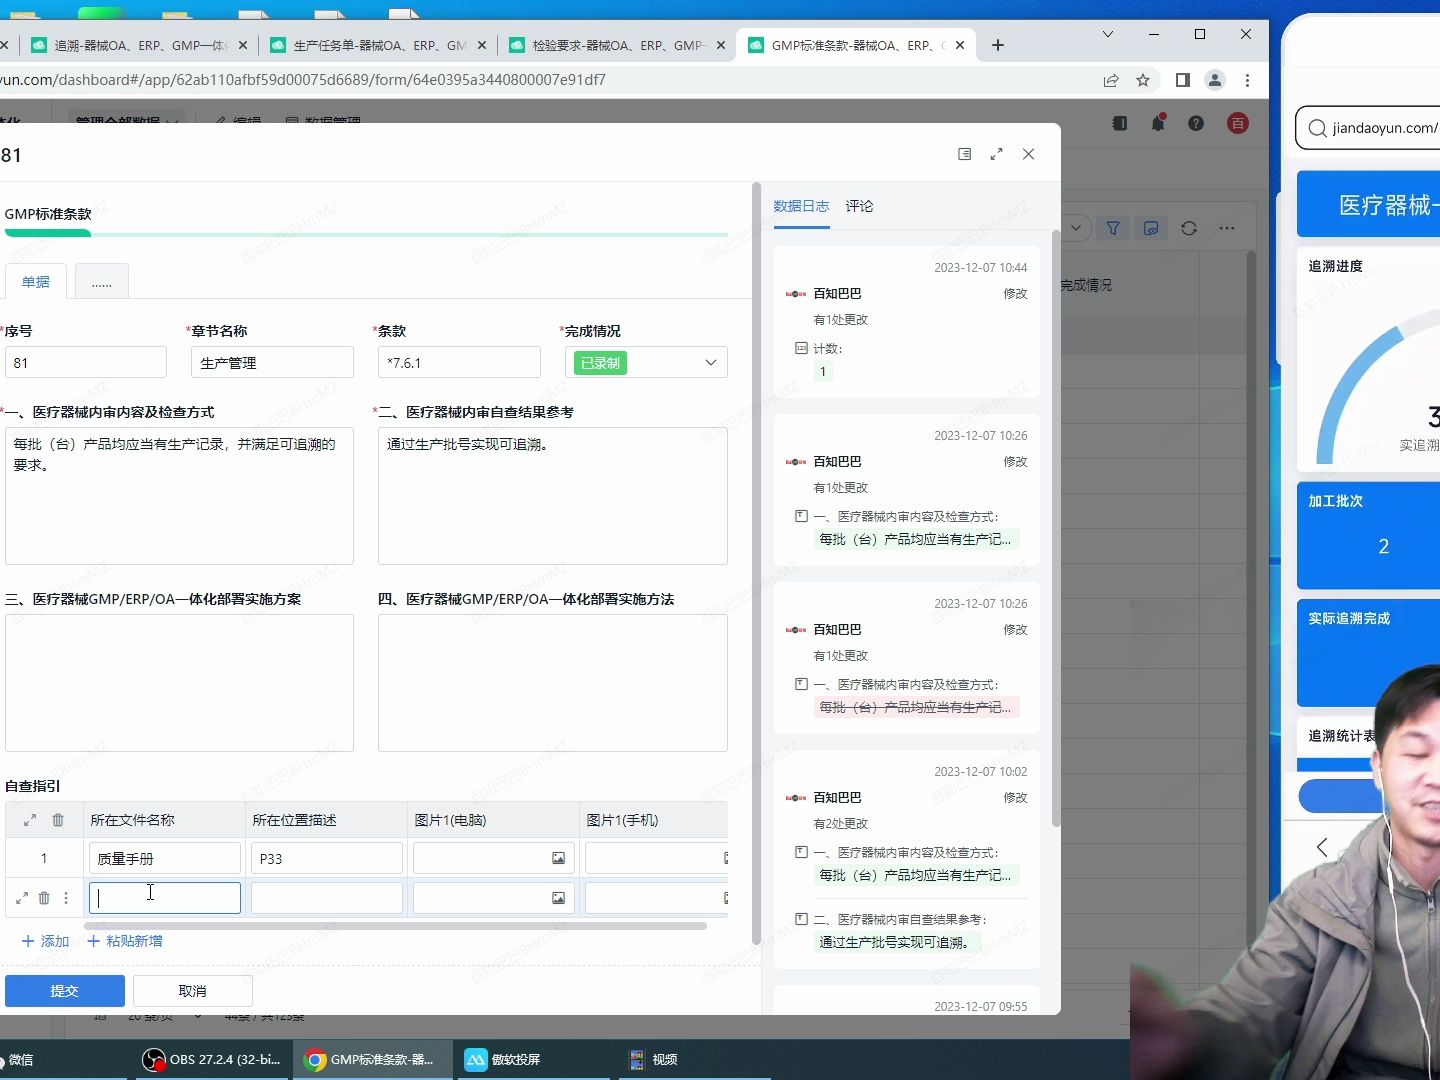Expand the record dialog to fullscreen arrows icon
This screenshot has height=1080, width=1440.
click(996, 154)
